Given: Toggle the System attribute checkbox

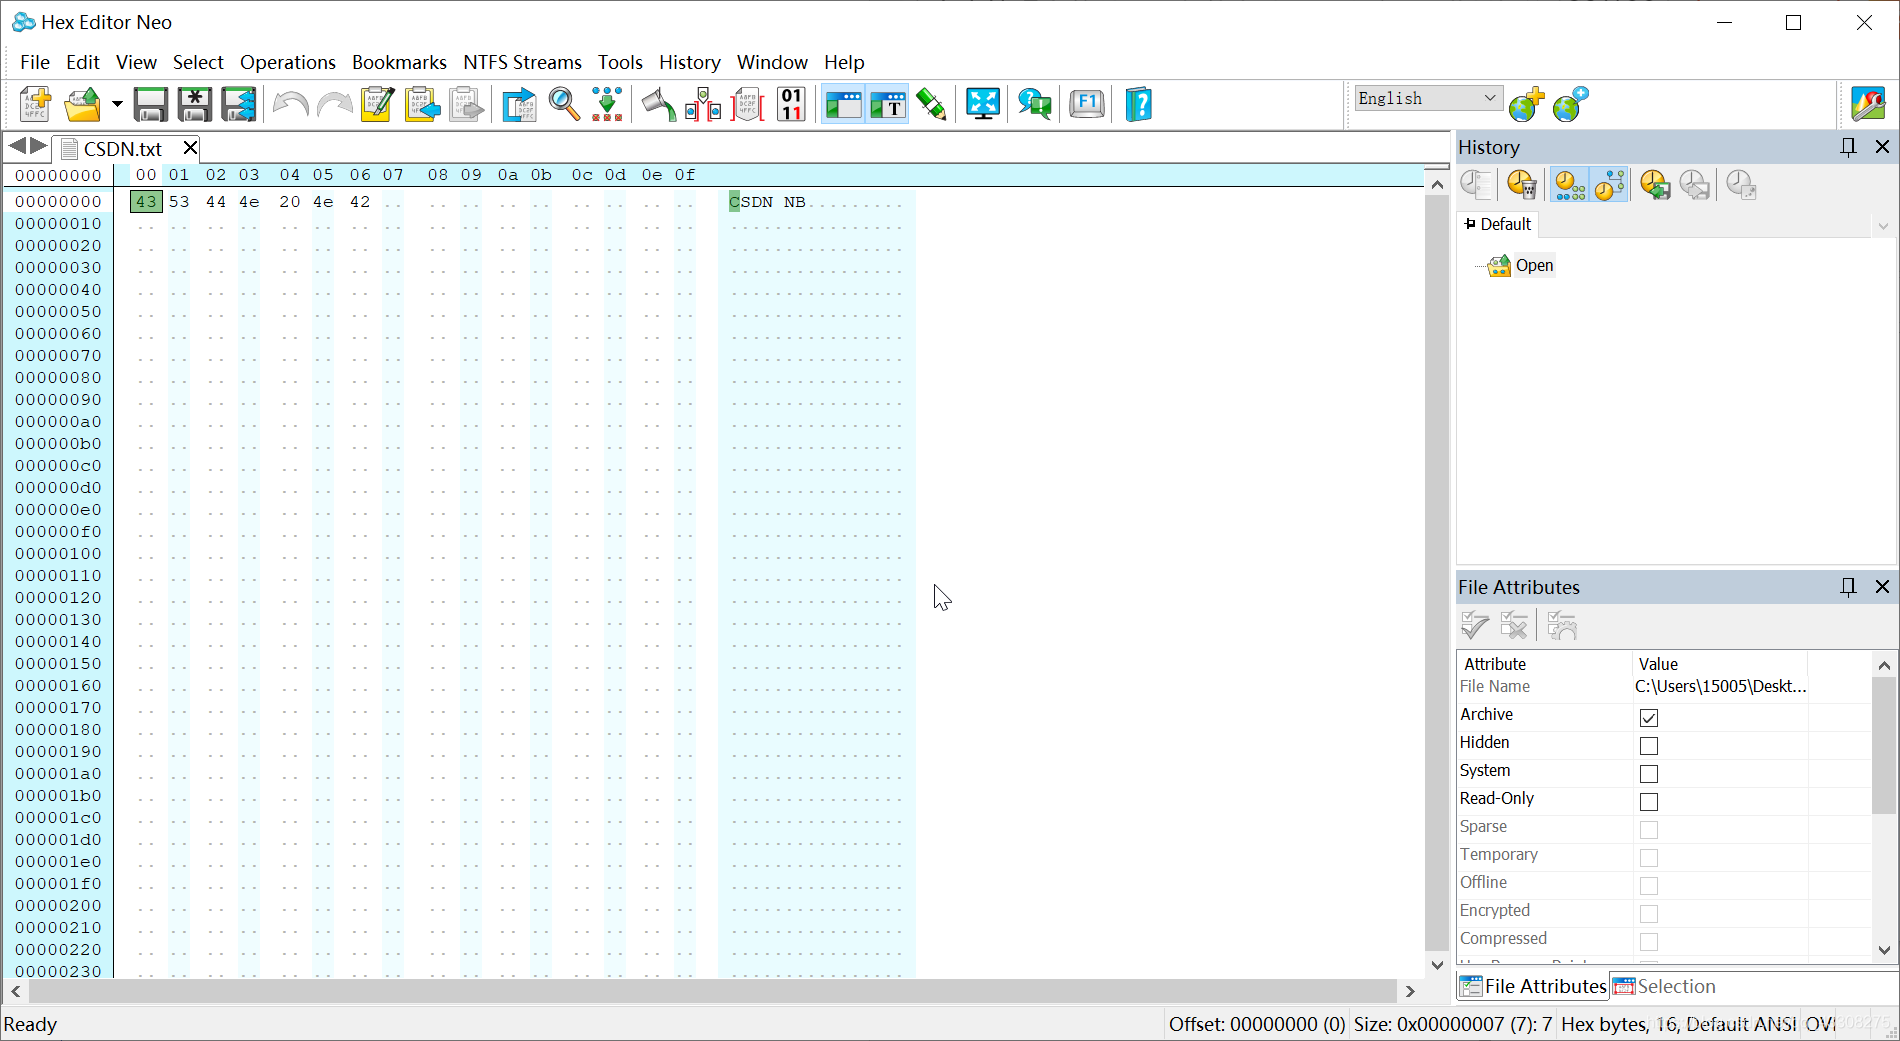Looking at the screenshot, I should (1649, 773).
